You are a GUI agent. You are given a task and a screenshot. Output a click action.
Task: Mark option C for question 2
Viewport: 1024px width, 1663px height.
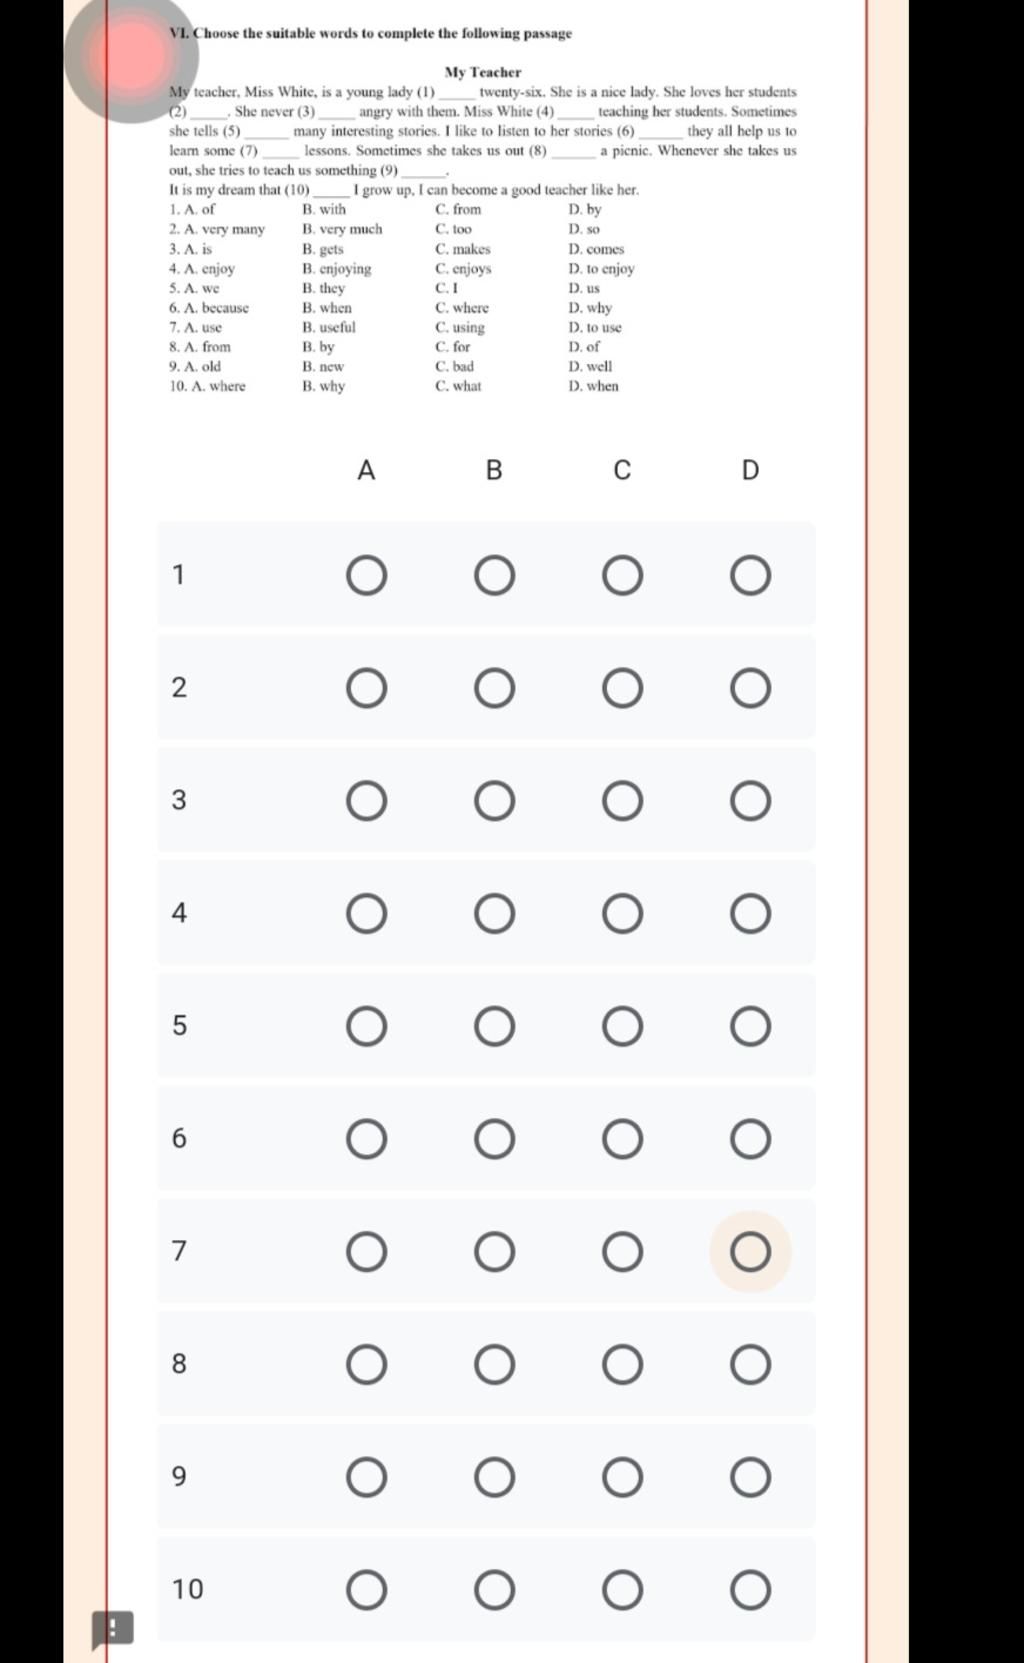[x=622, y=689]
